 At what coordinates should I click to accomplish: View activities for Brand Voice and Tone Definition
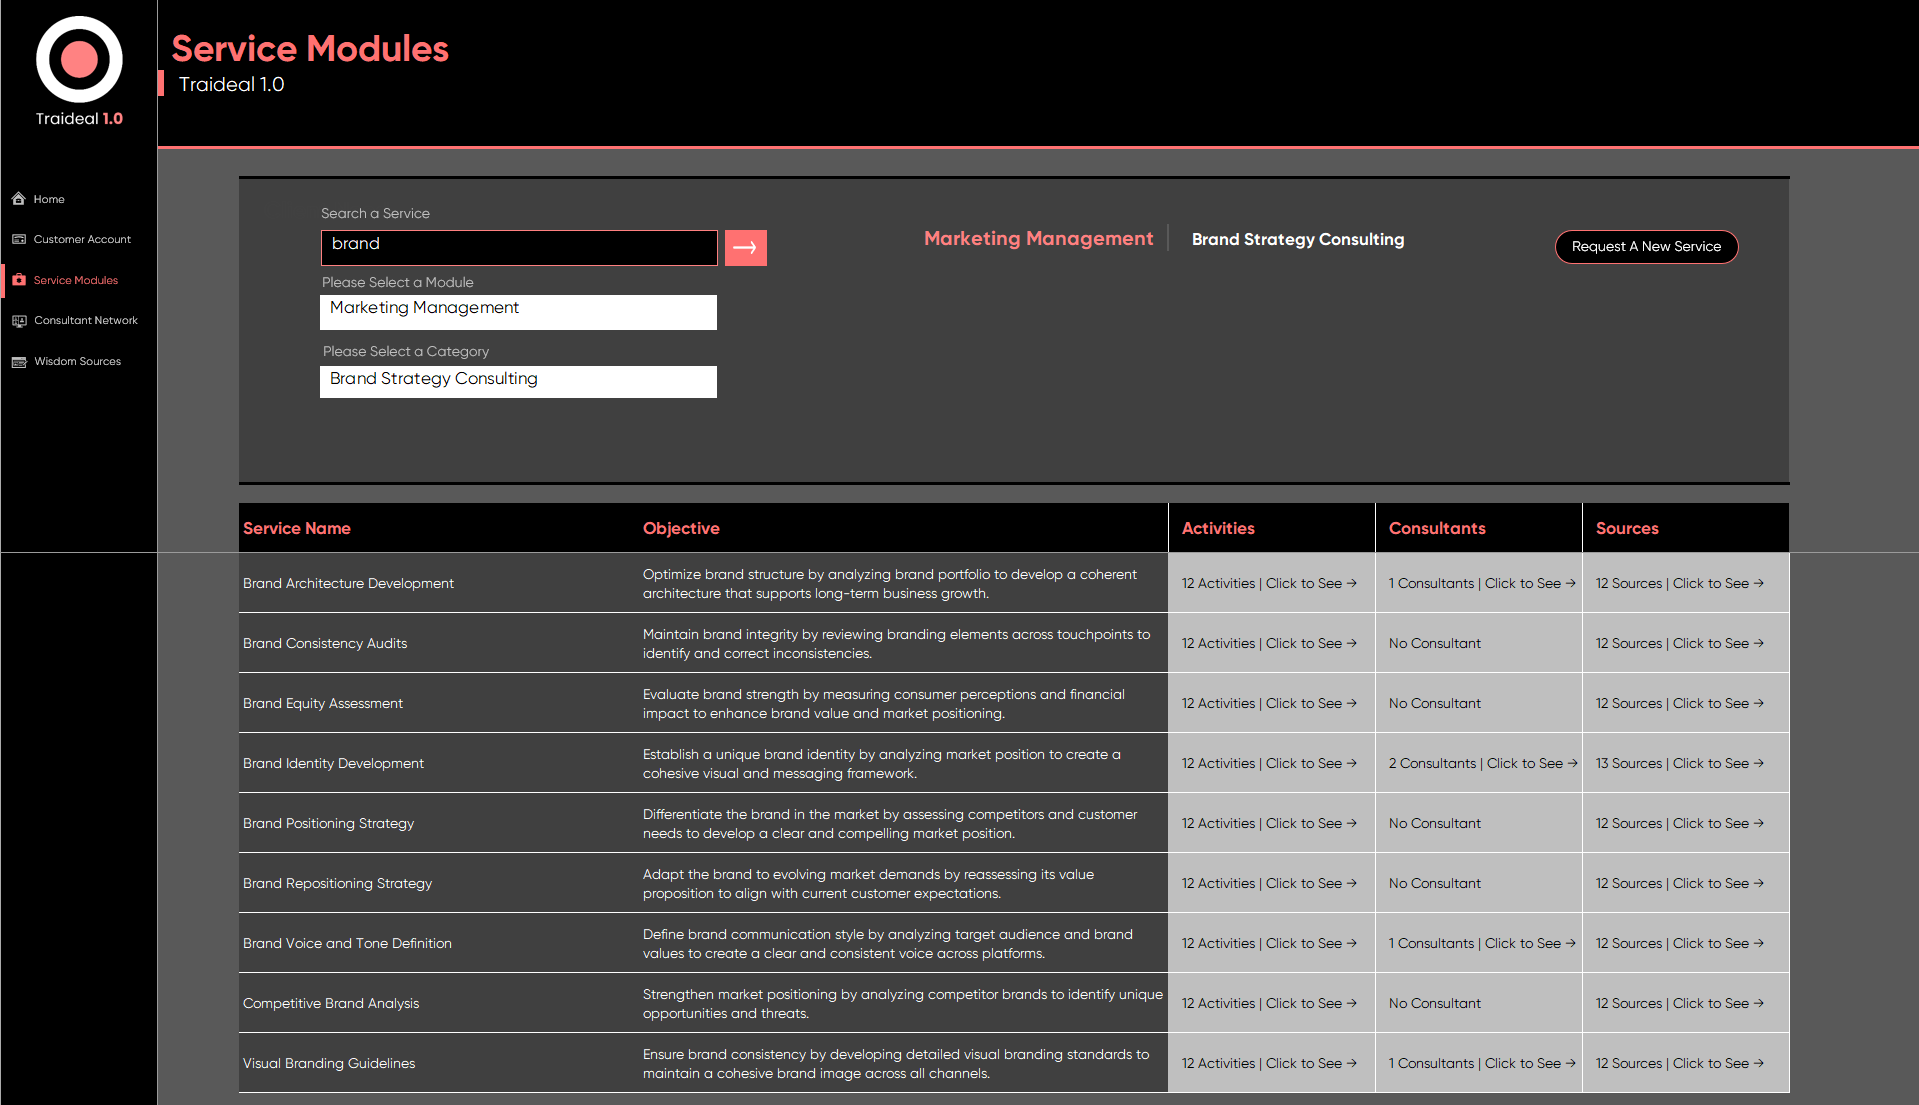(1268, 944)
